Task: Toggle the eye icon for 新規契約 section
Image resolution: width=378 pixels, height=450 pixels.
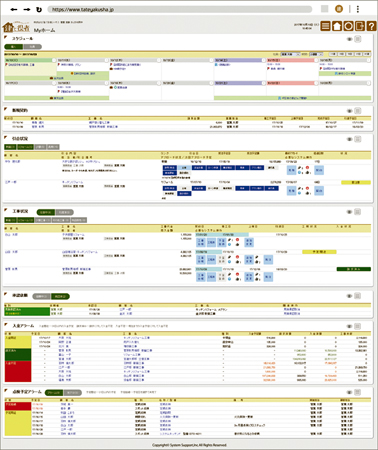Action: tap(349, 111)
